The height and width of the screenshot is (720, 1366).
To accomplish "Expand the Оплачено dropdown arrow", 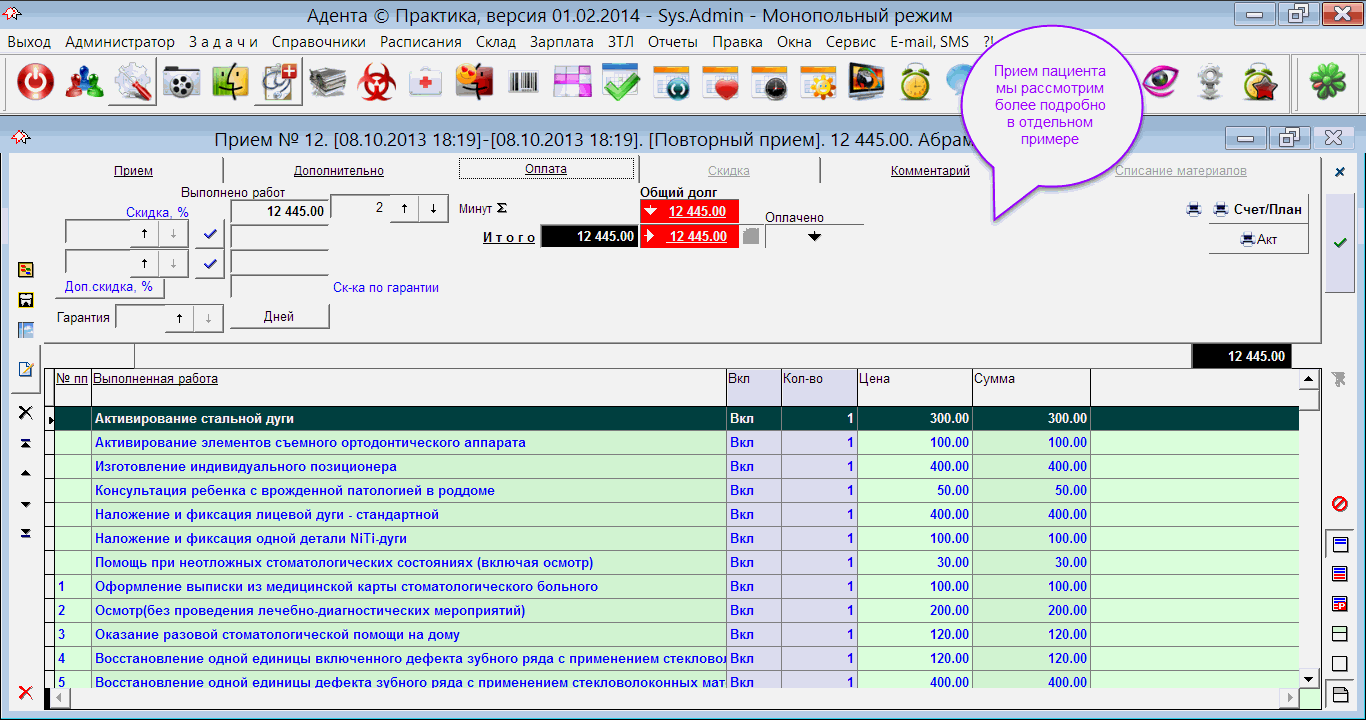I will click(x=814, y=237).
